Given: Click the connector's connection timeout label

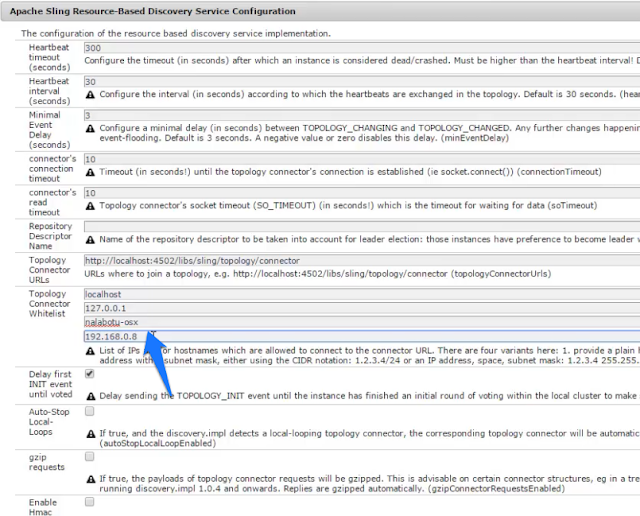Looking at the screenshot, I should pos(52,169).
